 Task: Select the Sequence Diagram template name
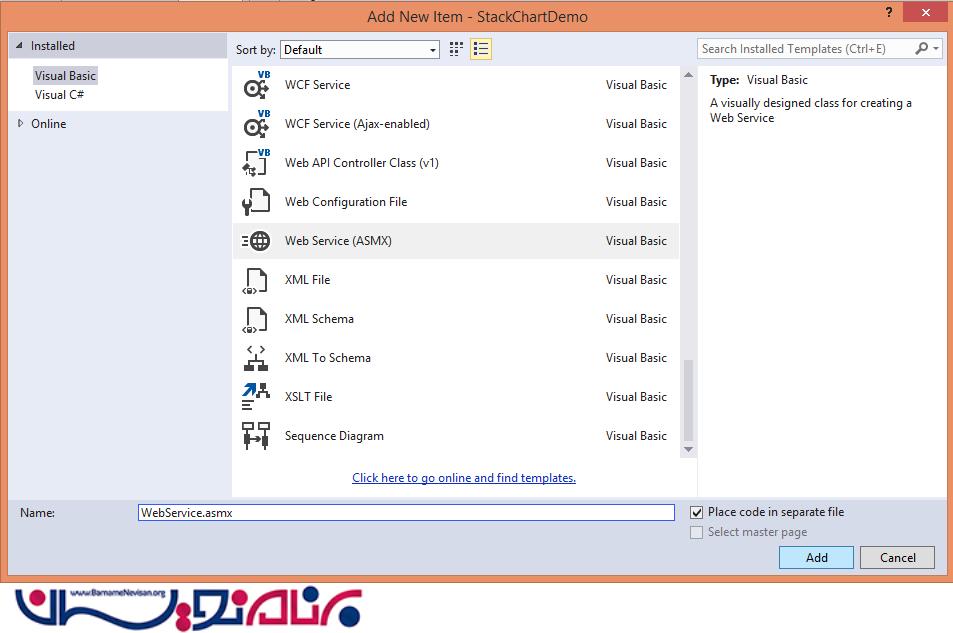click(x=334, y=436)
